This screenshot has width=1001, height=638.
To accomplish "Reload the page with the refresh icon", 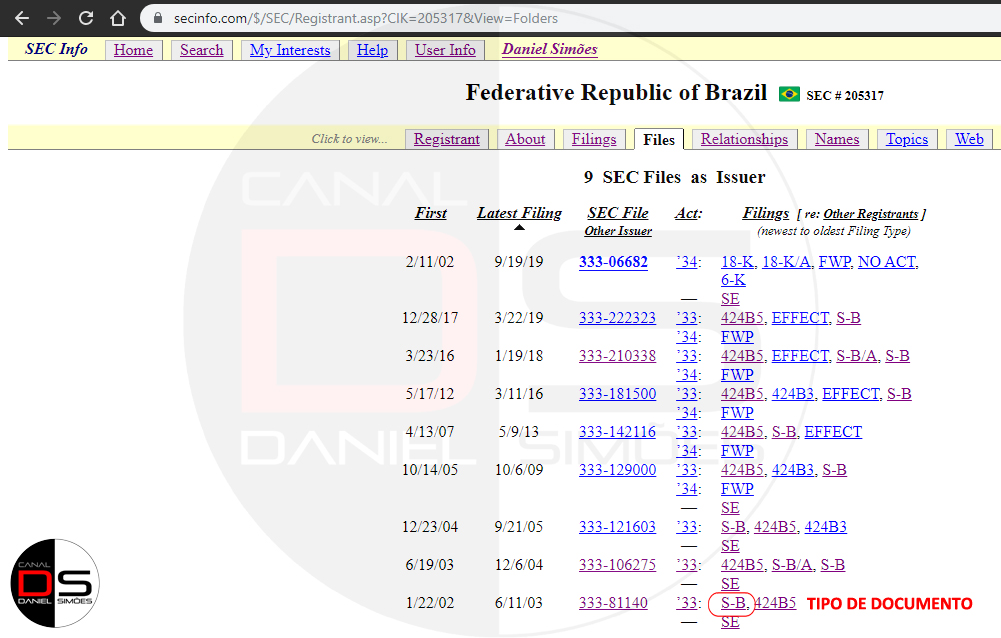I will 86,19.
